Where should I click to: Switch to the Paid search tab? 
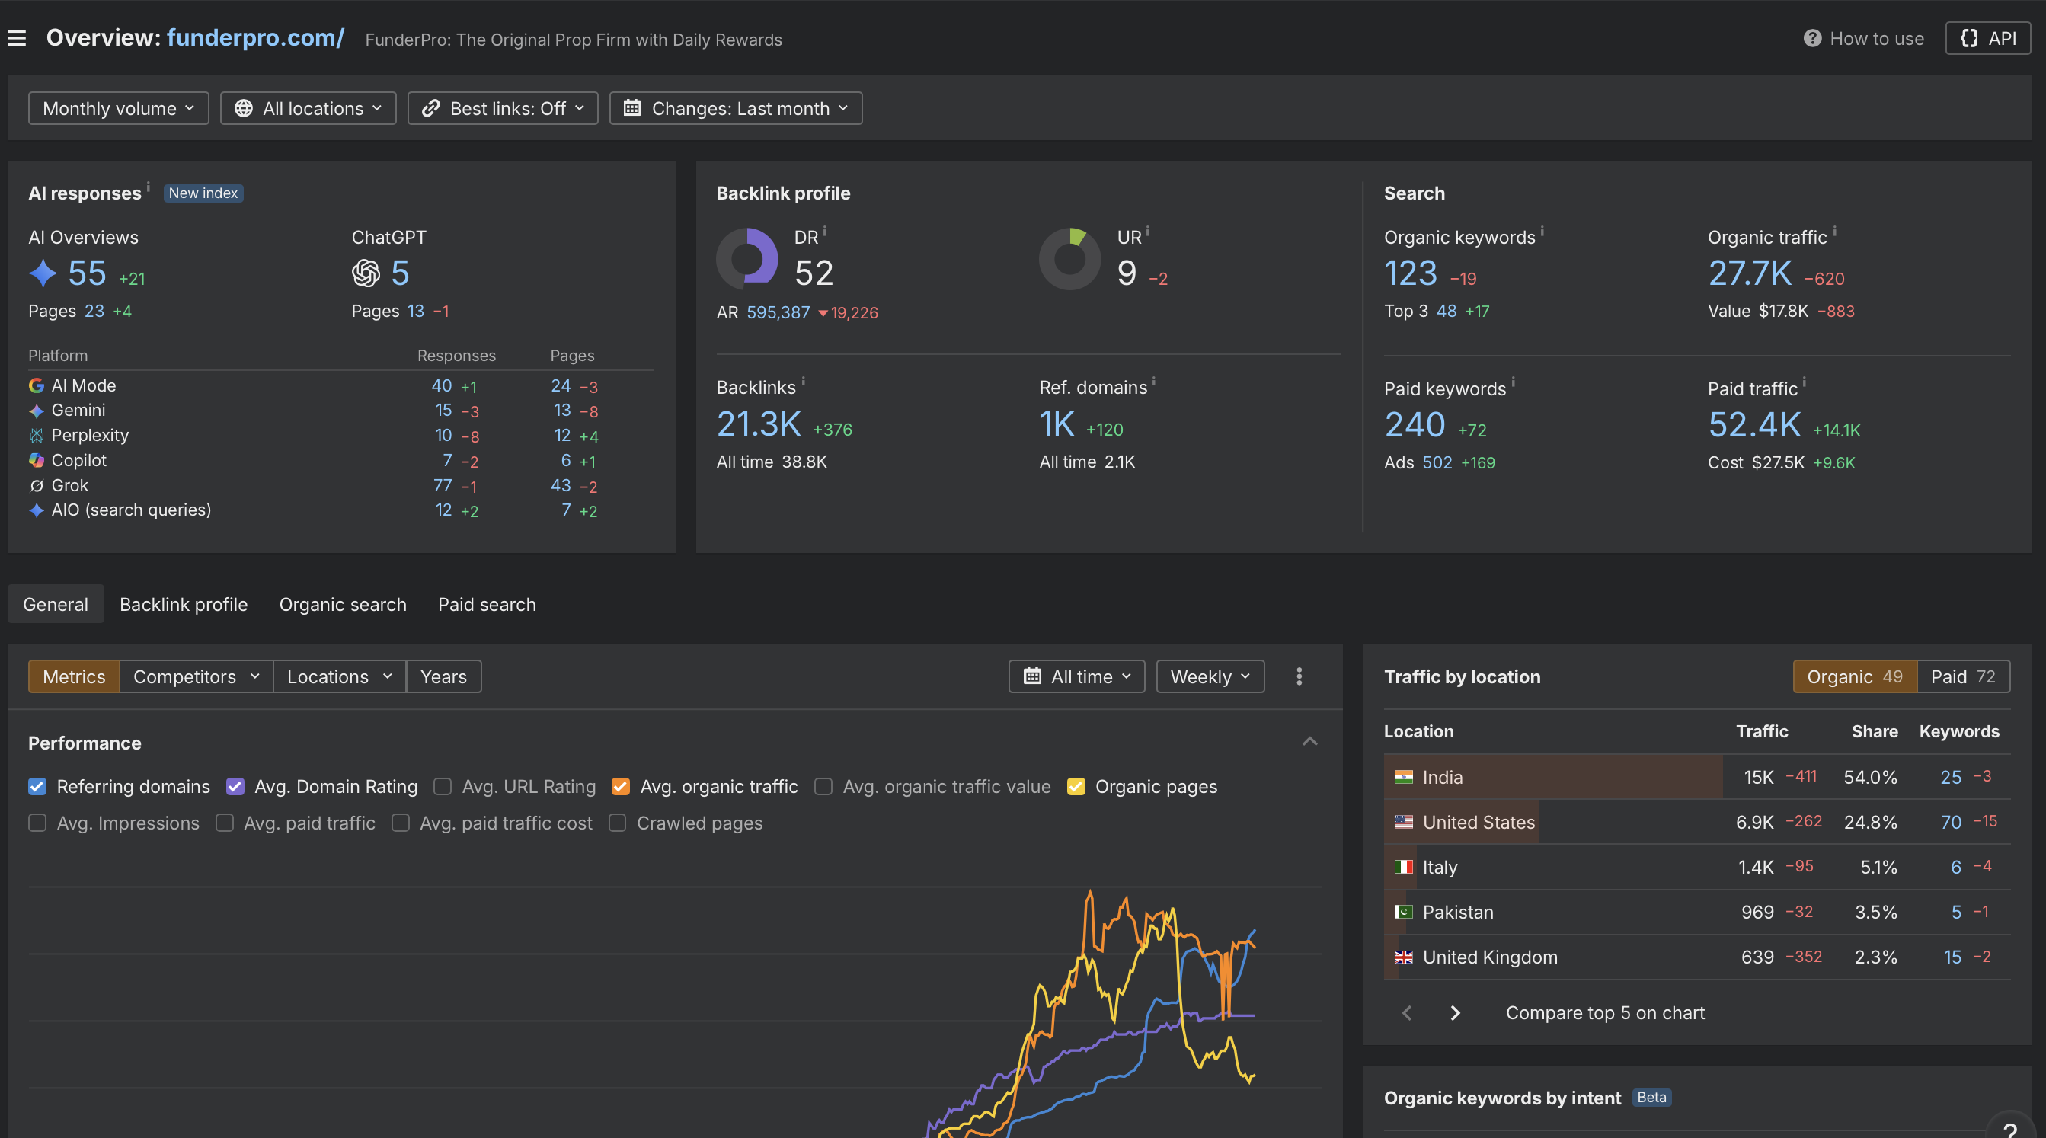tap(487, 605)
